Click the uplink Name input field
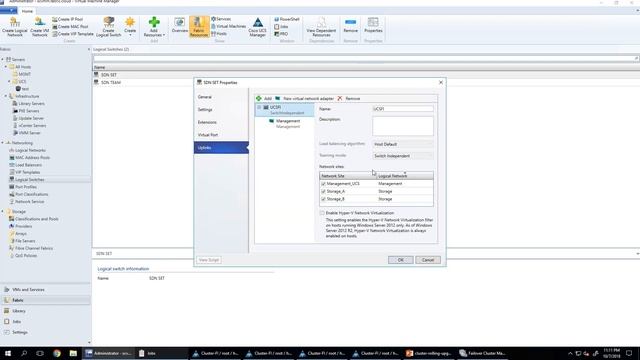This screenshot has height=360, width=640. (x=403, y=109)
